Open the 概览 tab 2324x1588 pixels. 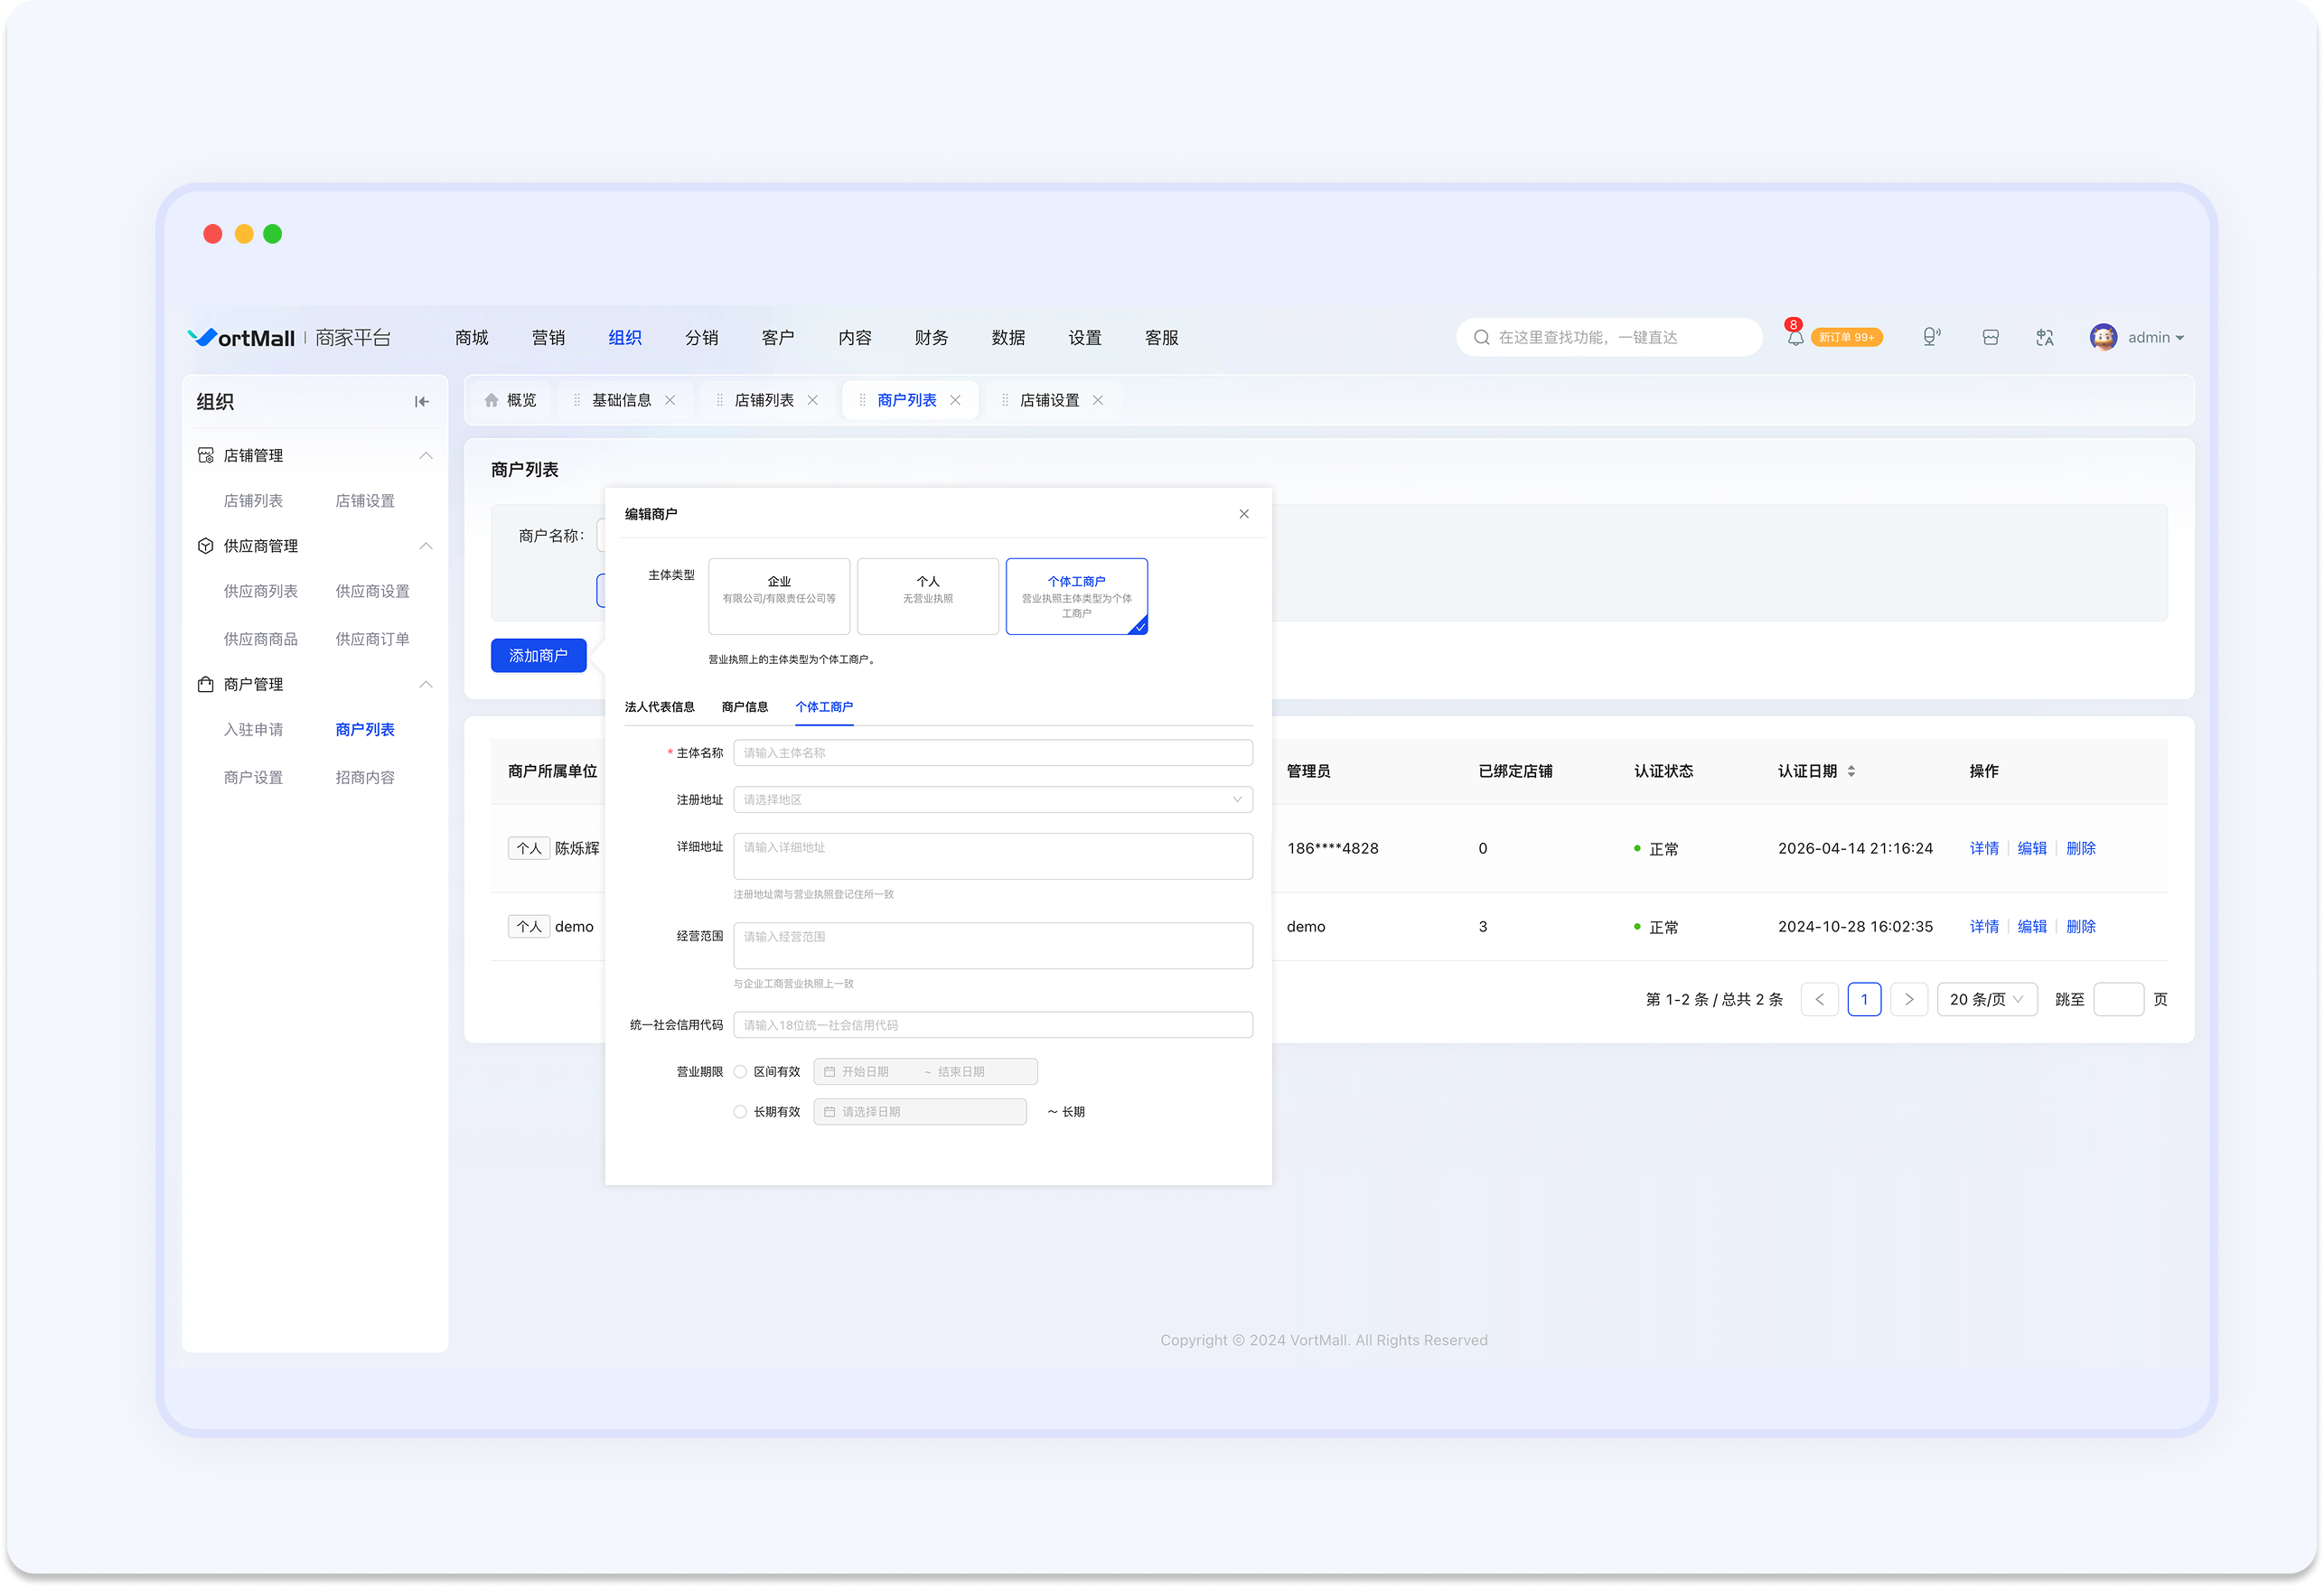point(511,400)
